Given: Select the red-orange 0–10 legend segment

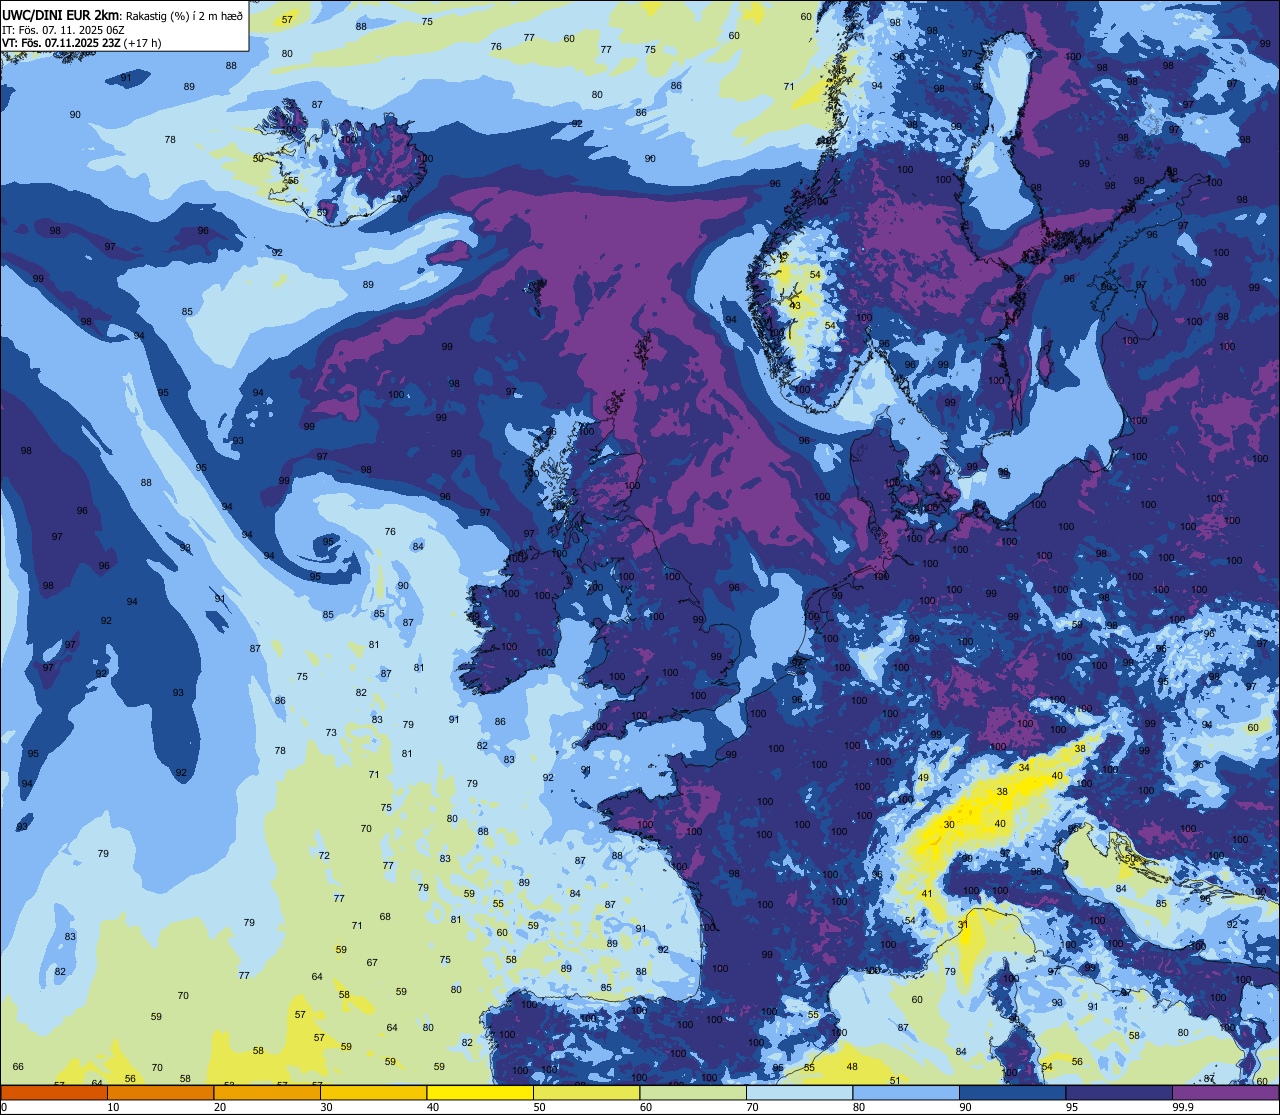Looking at the screenshot, I should click(54, 1093).
